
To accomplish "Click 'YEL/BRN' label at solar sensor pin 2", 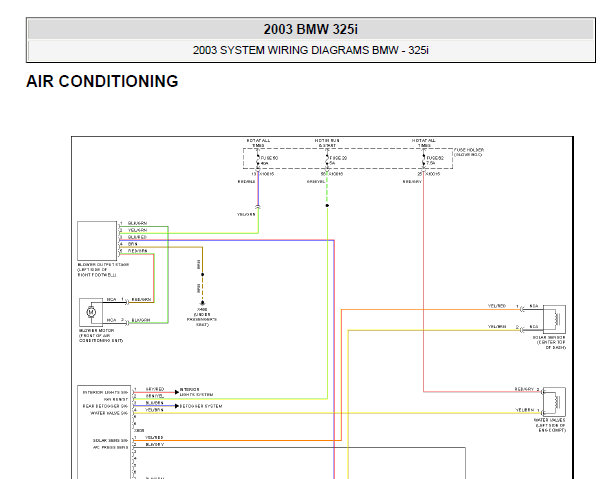I will [x=497, y=327].
